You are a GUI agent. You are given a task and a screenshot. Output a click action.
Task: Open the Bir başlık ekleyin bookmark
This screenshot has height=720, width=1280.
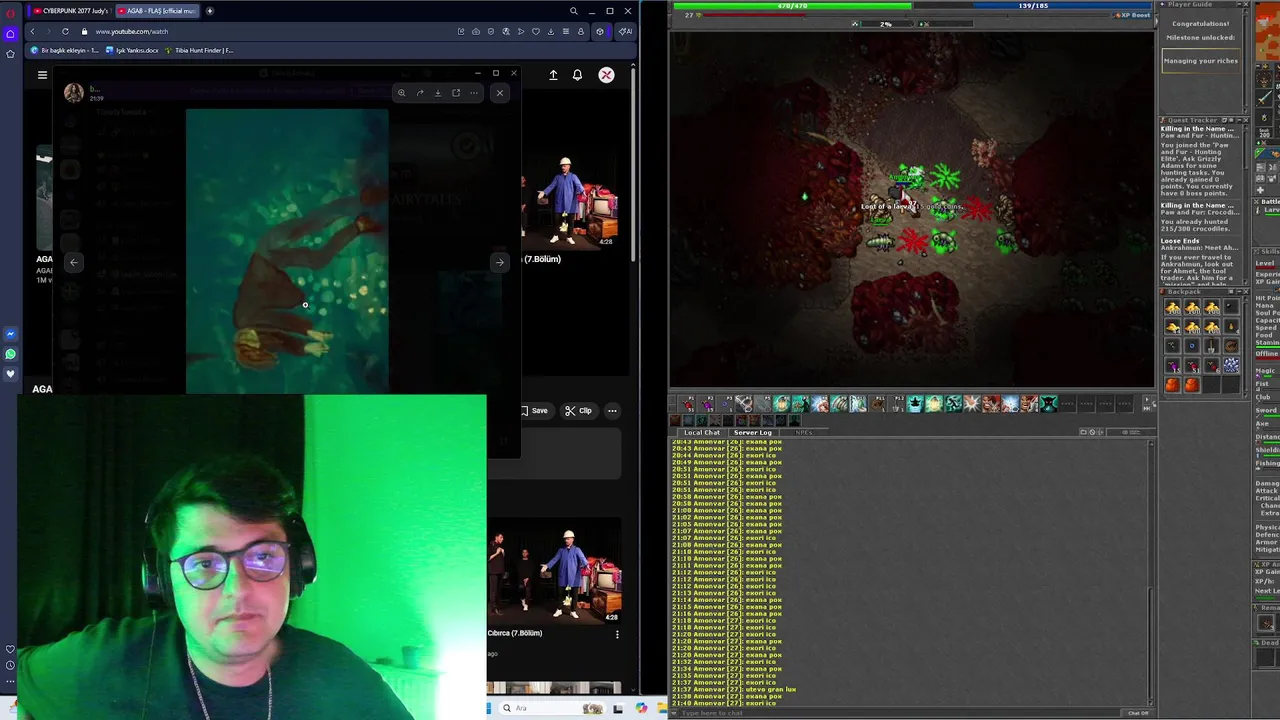pyautogui.click(x=65, y=50)
